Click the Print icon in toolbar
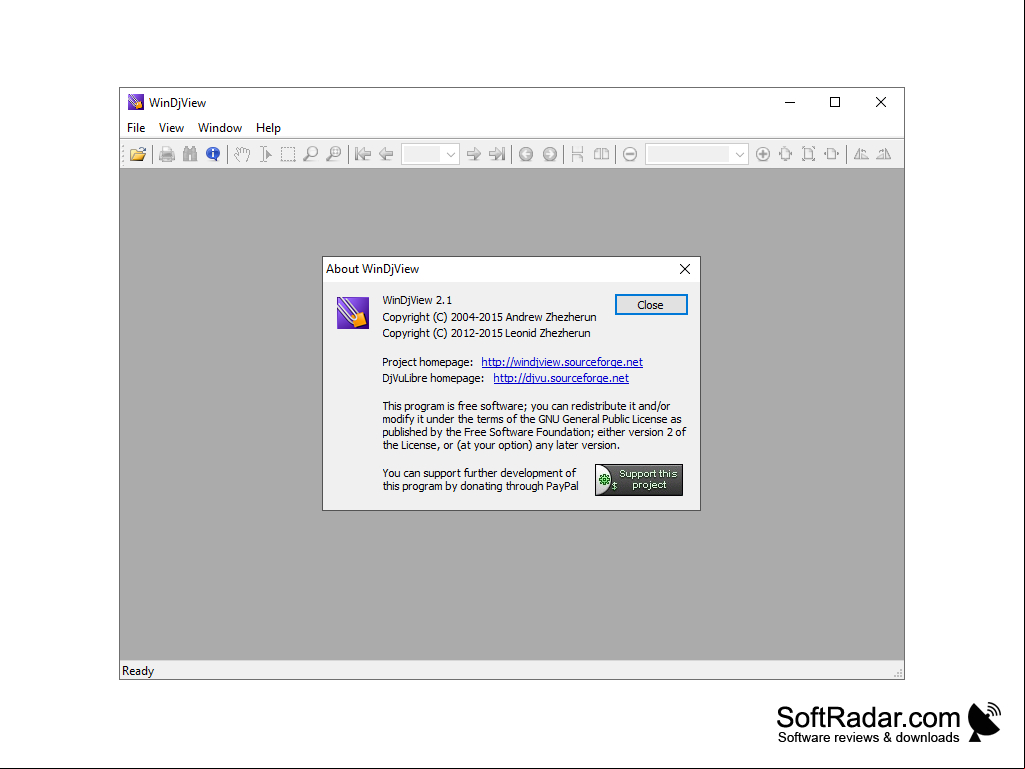This screenshot has height=769, width=1025. tap(167, 154)
